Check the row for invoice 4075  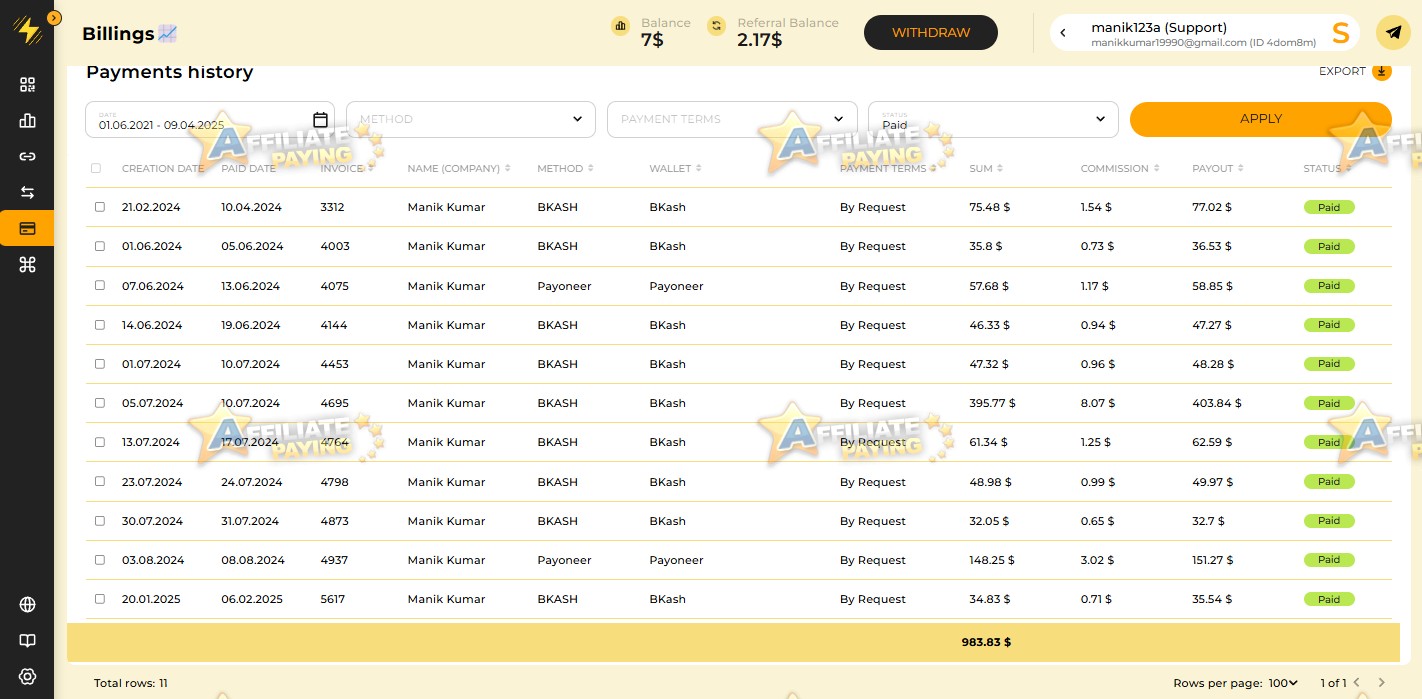pyautogui.click(x=99, y=285)
